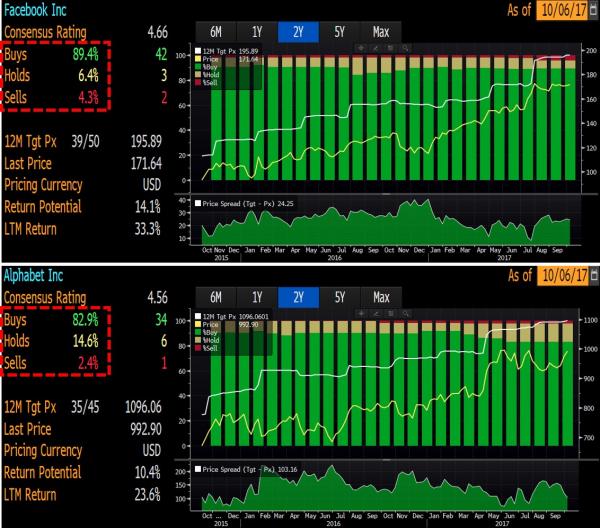Click the pencil annotate icon in Alphabet chart toolbar
Screen dimensions: 600x528
coord(376,314)
